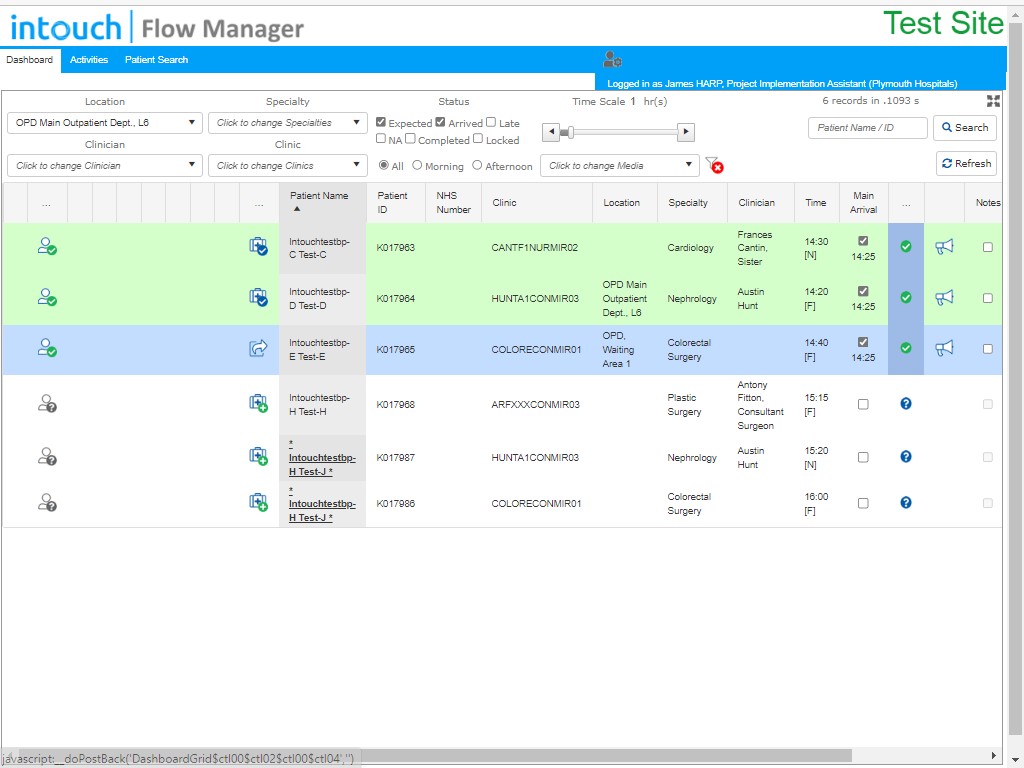This screenshot has width=1024, height=768.
Task: Untick Main Arrival checkbox for K017964
Action: coord(863,291)
